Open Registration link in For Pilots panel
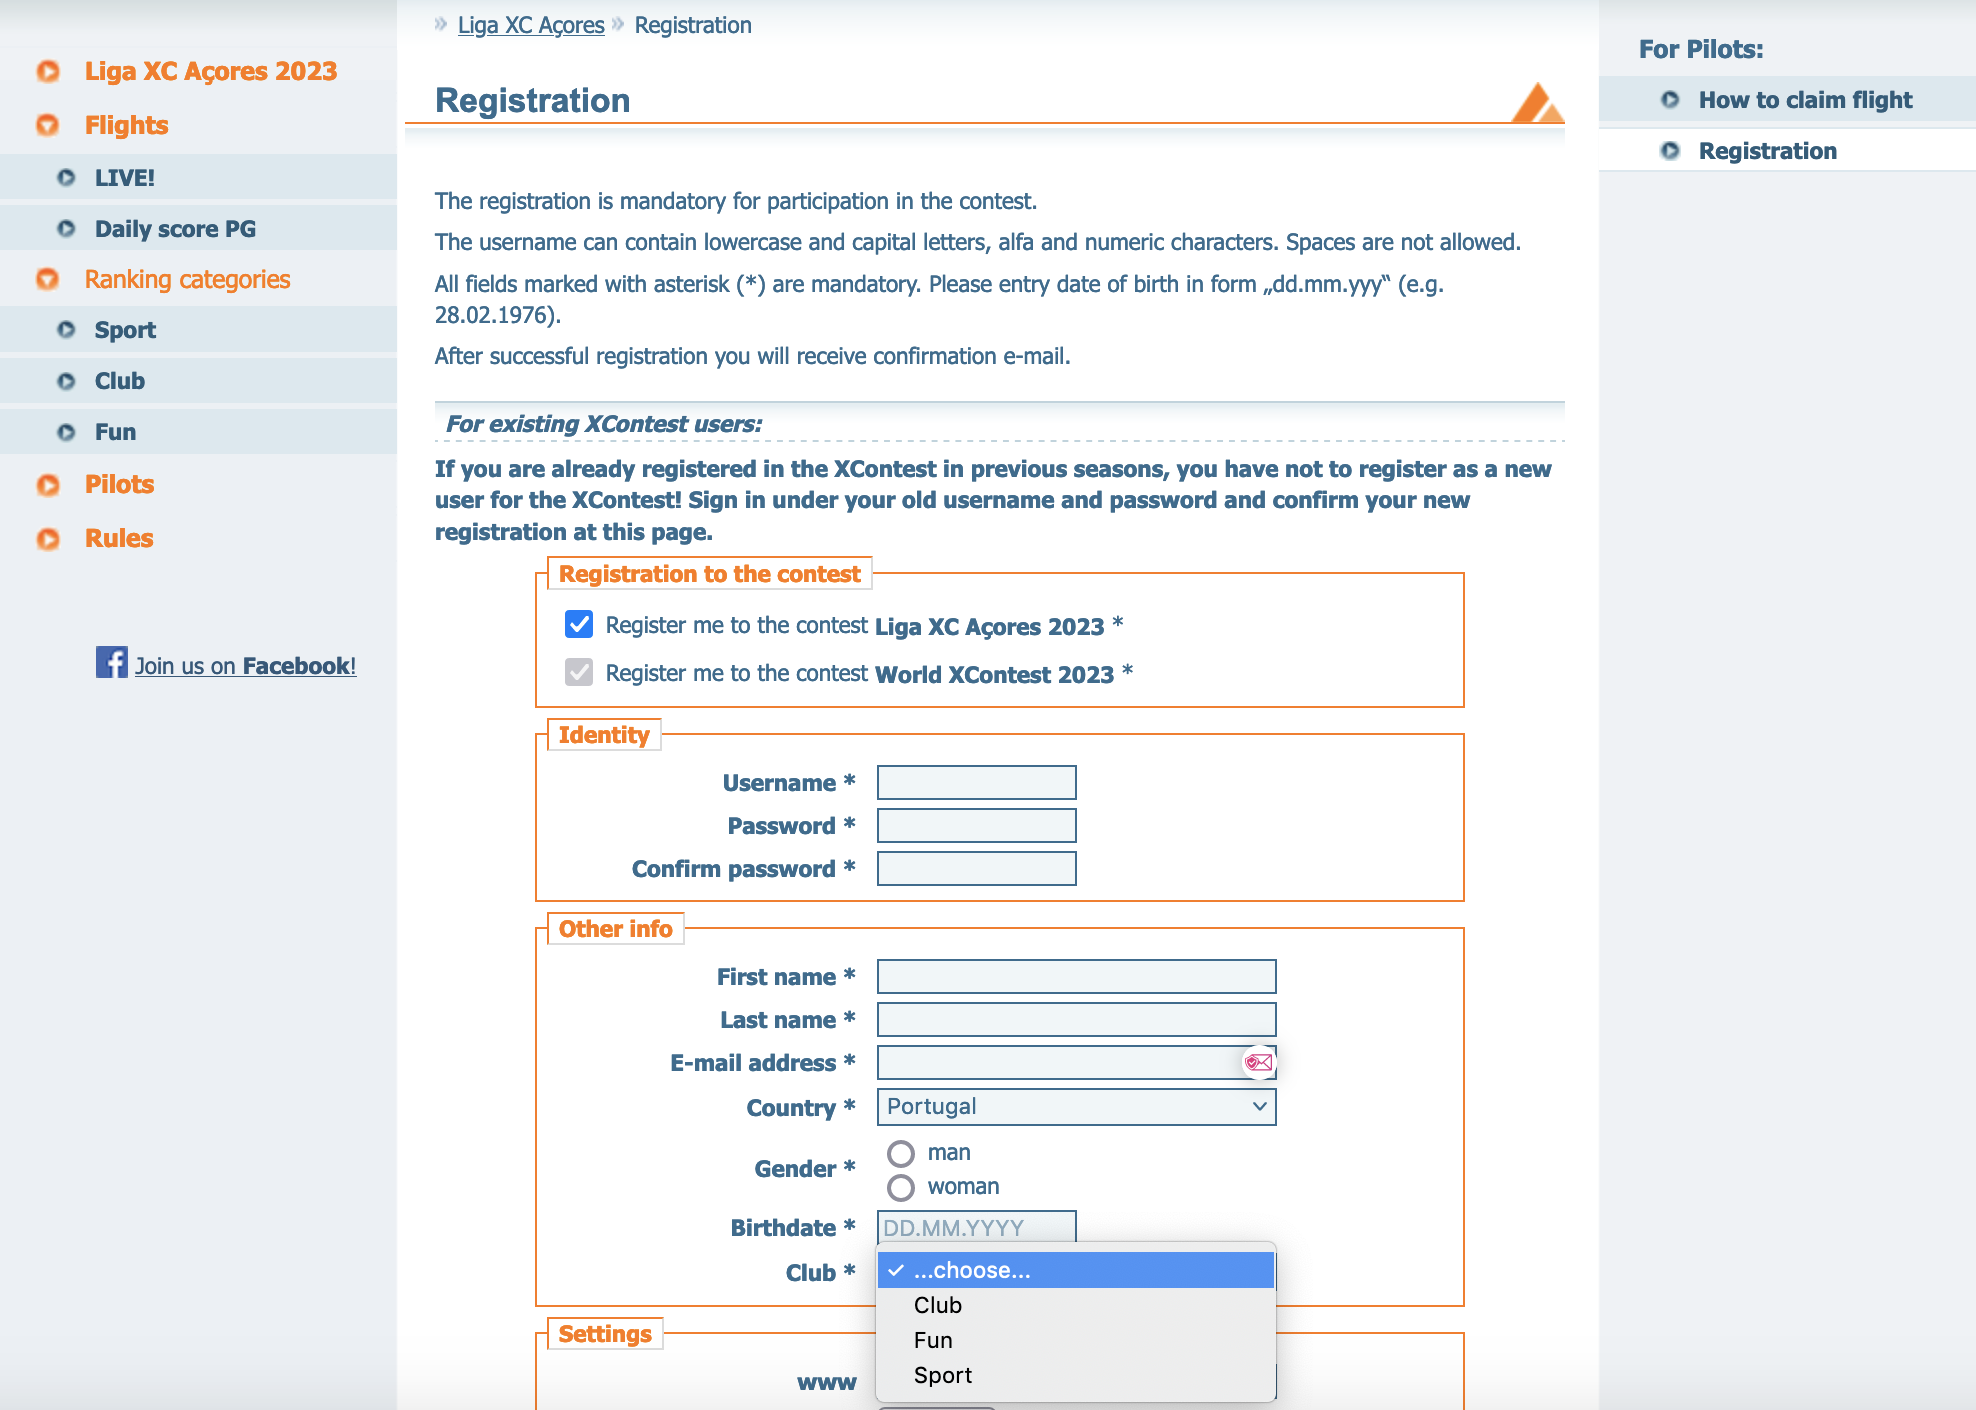This screenshot has height=1410, width=1976. [1768, 151]
